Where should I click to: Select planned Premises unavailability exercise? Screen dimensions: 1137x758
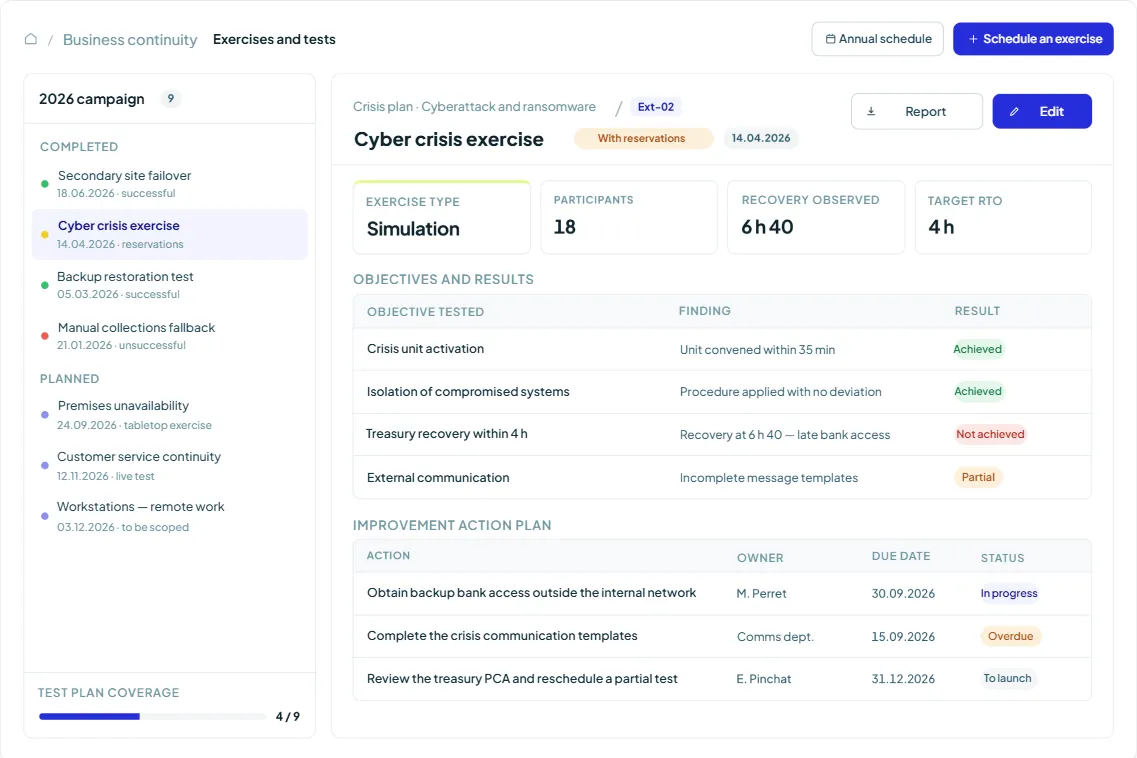click(170, 415)
